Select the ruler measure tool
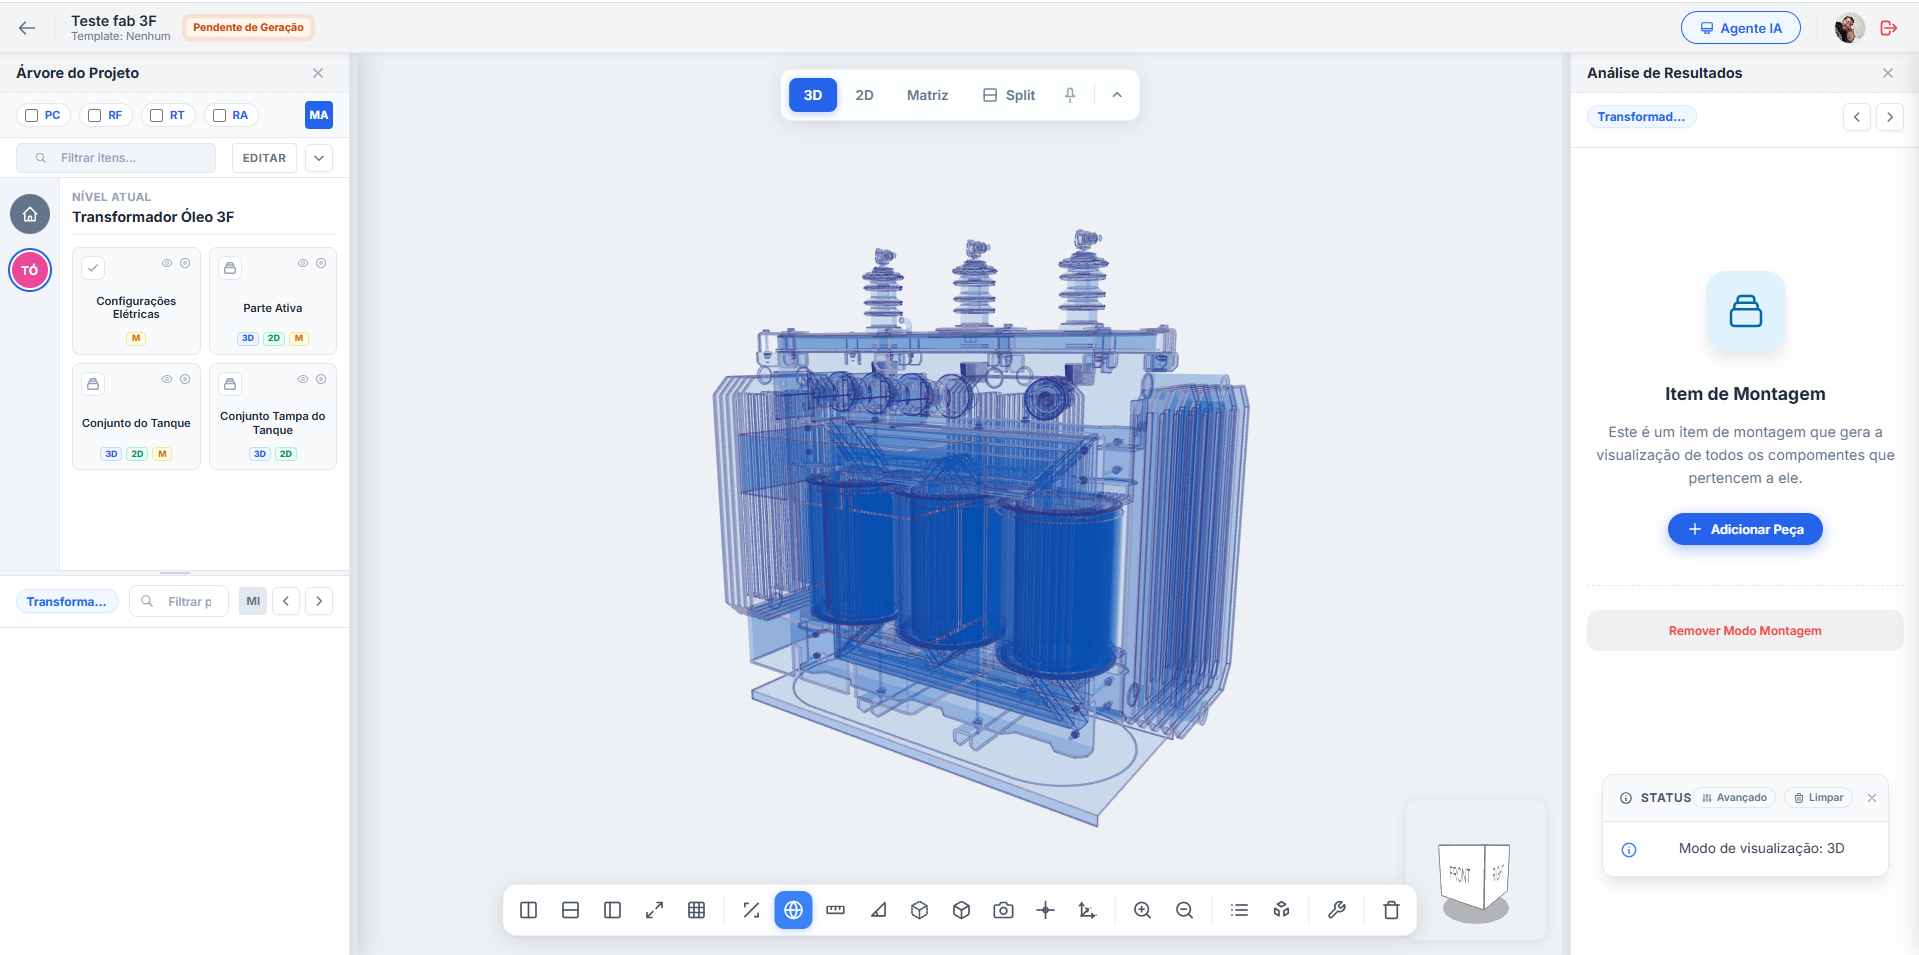This screenshot has height=955, width=1919. [x=836, y=910]
